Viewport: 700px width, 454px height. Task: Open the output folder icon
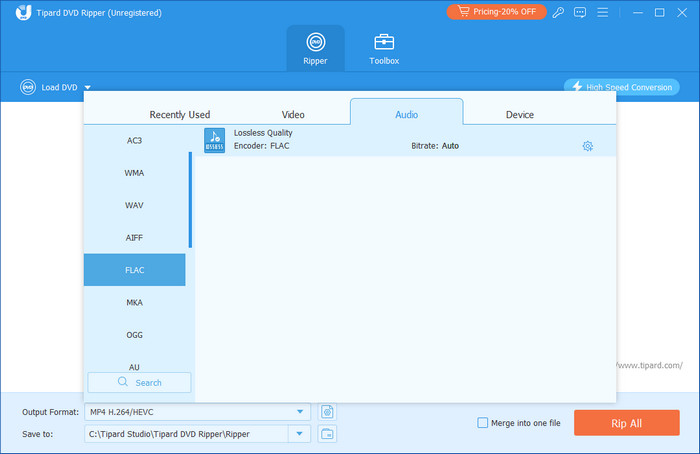(327, 434)
